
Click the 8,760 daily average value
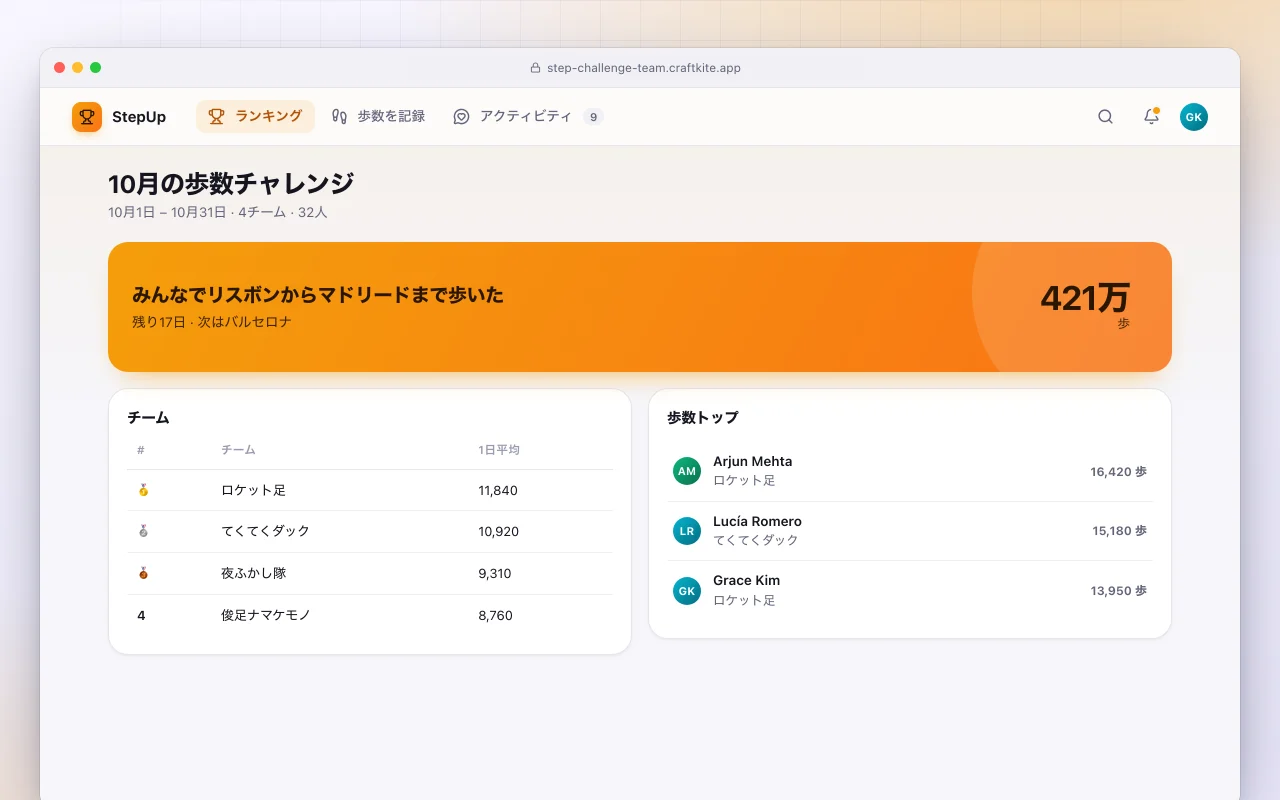coord(496,616)
